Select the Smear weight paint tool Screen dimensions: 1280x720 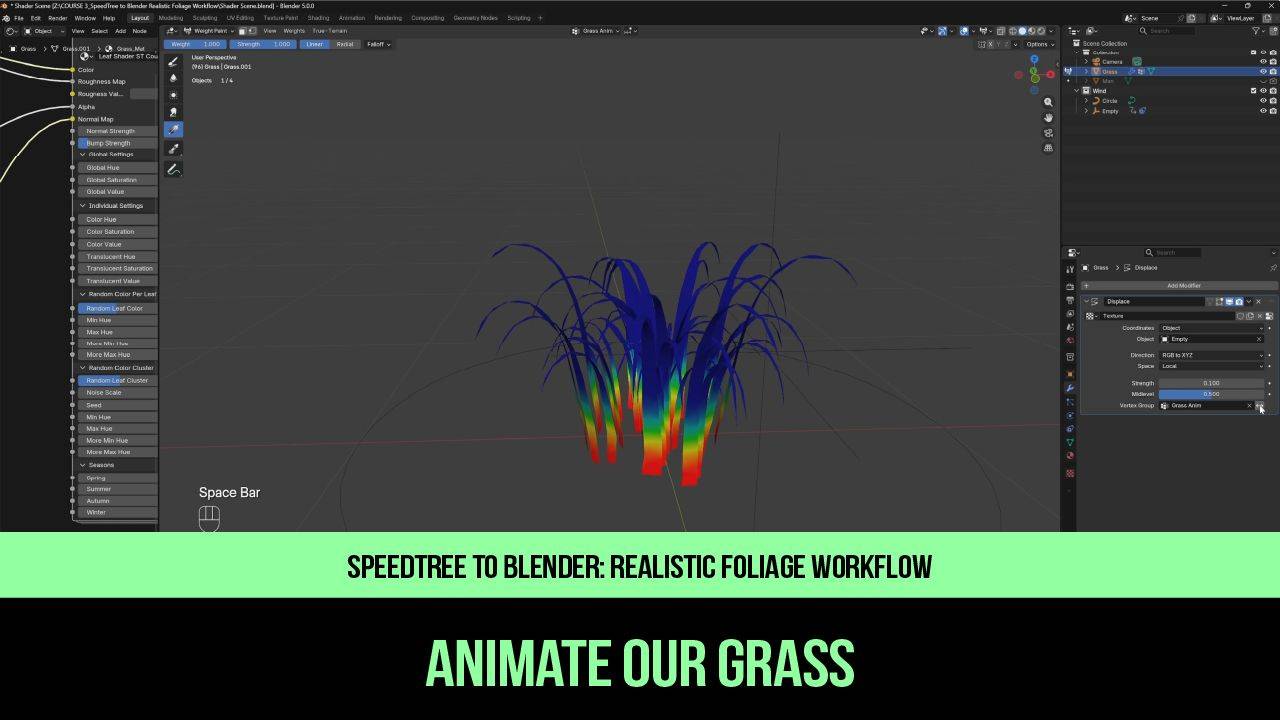point(173,112)
